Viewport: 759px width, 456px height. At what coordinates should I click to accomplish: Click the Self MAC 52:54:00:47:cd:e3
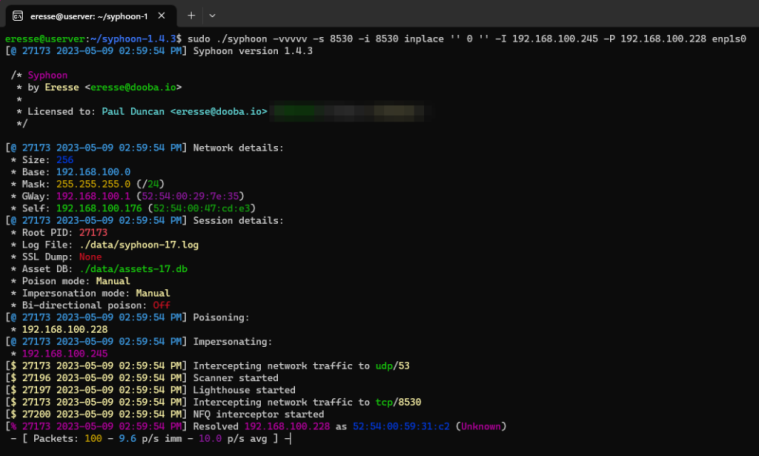202,208
